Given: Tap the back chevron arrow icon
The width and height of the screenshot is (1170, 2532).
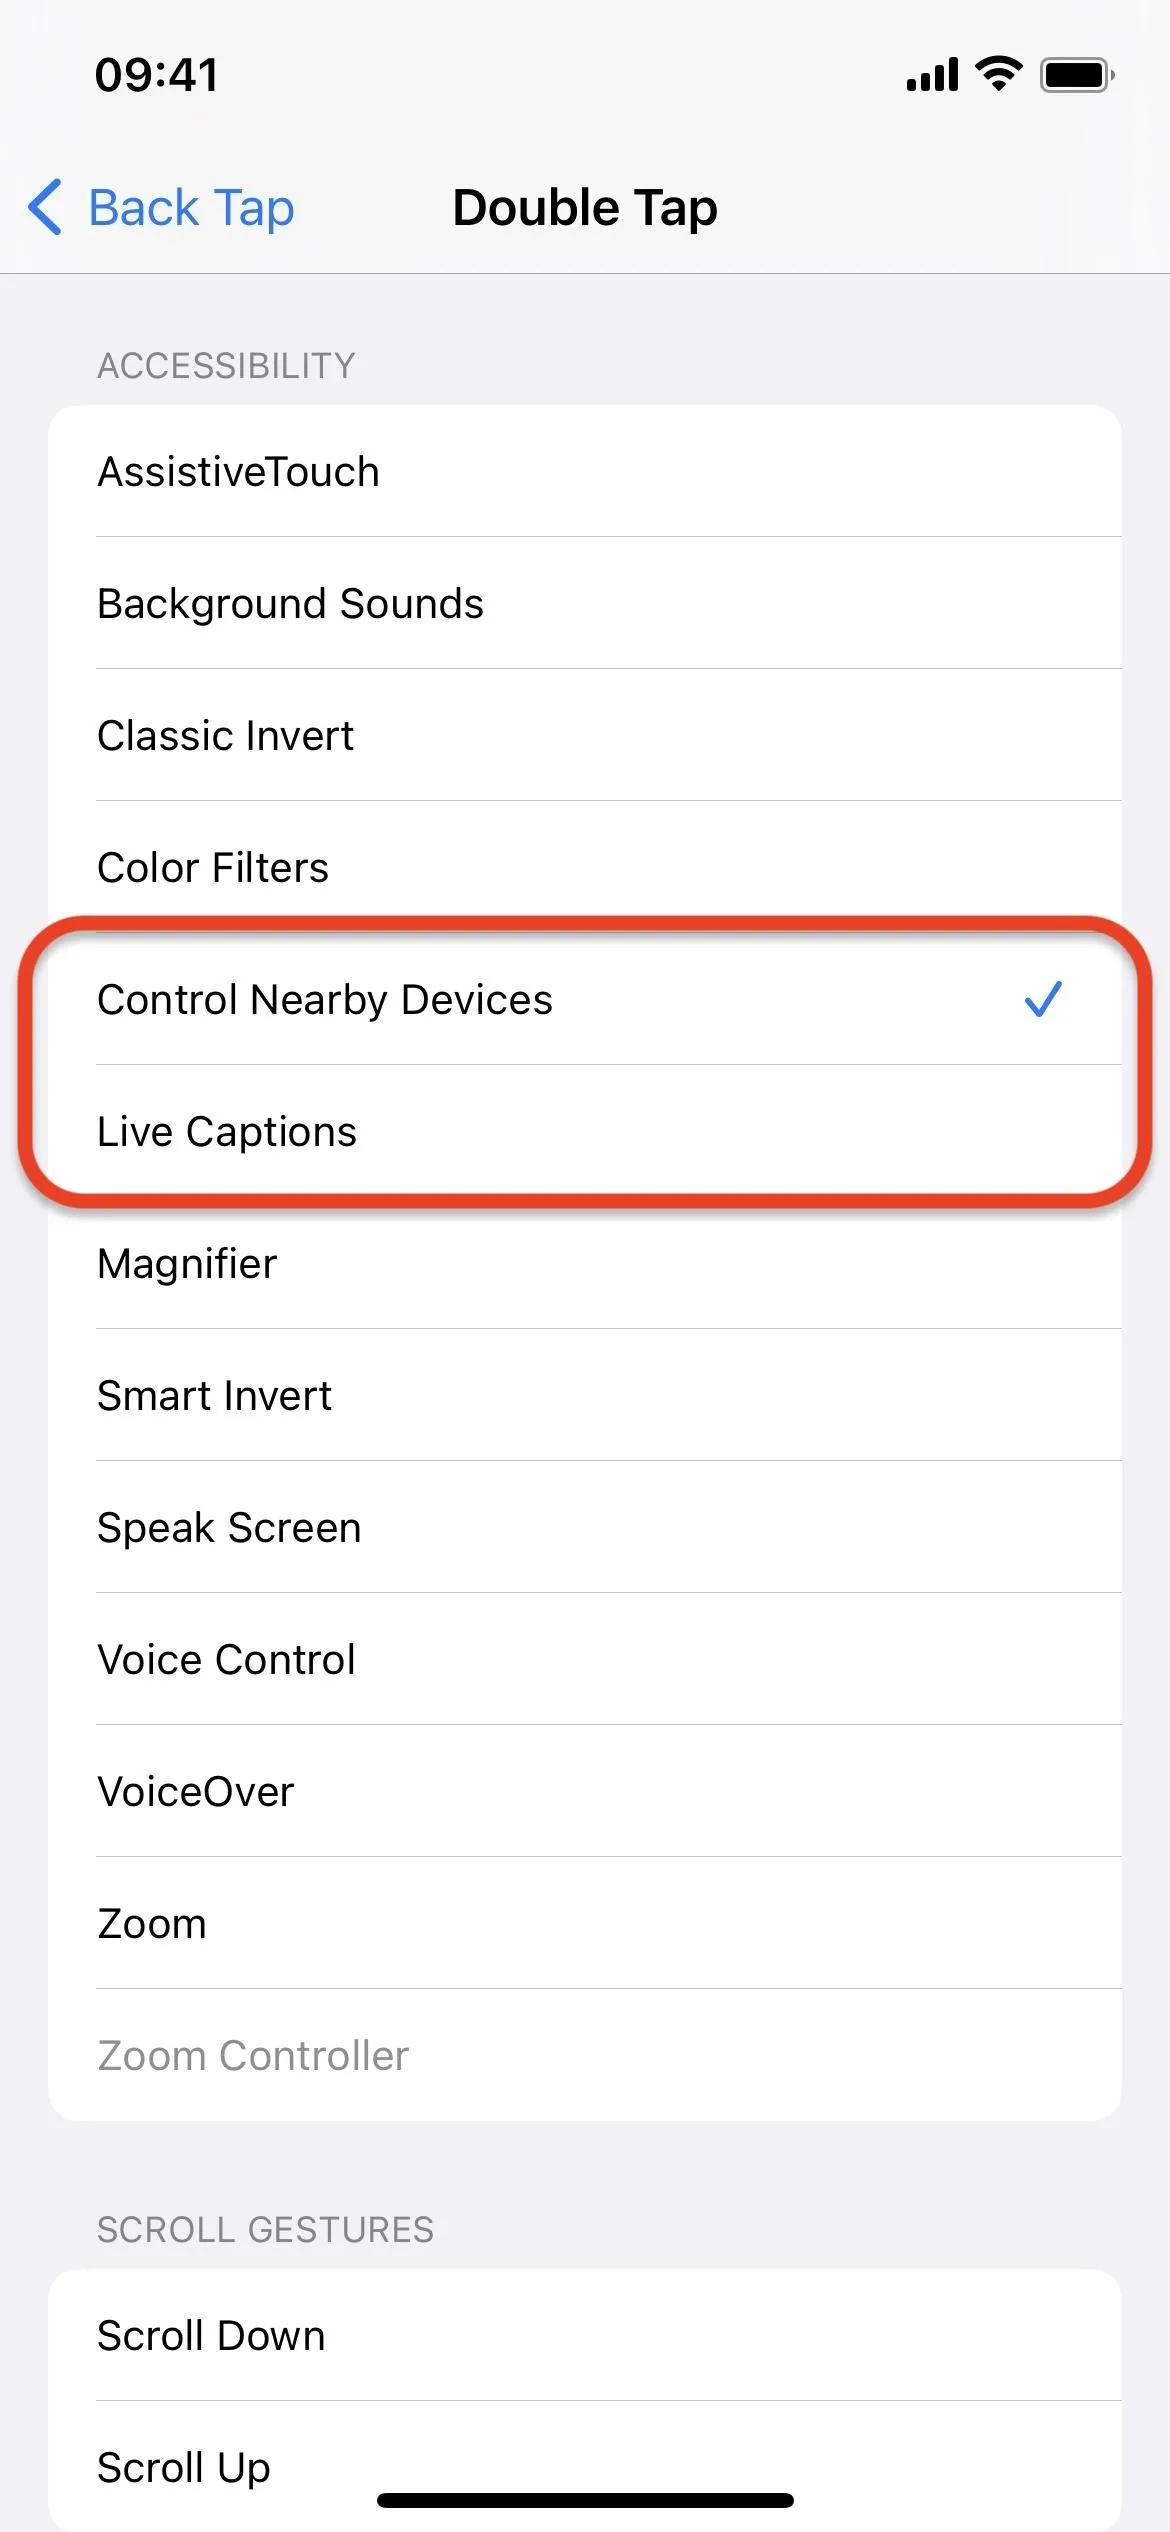Looking at the screenshot, I should click(x=45, y=208).
